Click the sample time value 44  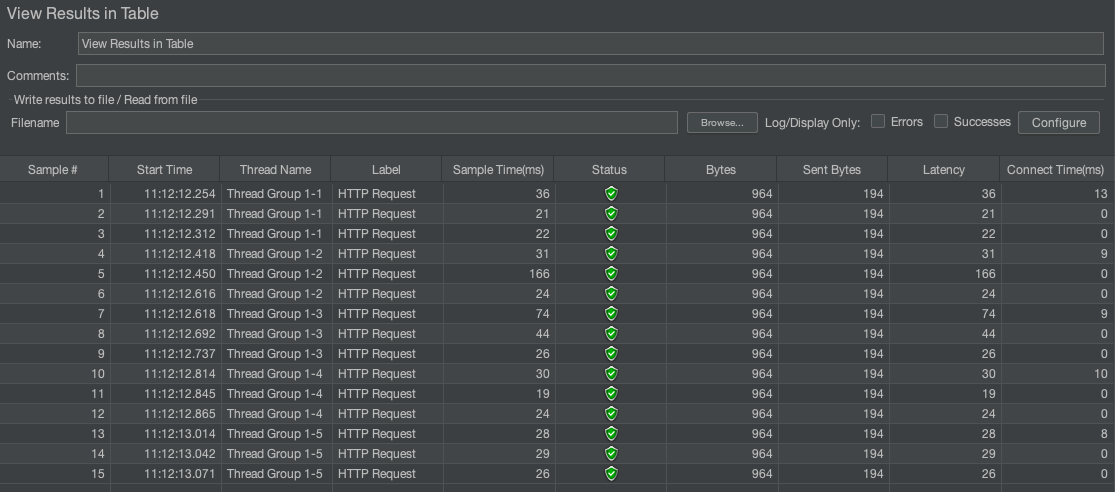(498, 333)
